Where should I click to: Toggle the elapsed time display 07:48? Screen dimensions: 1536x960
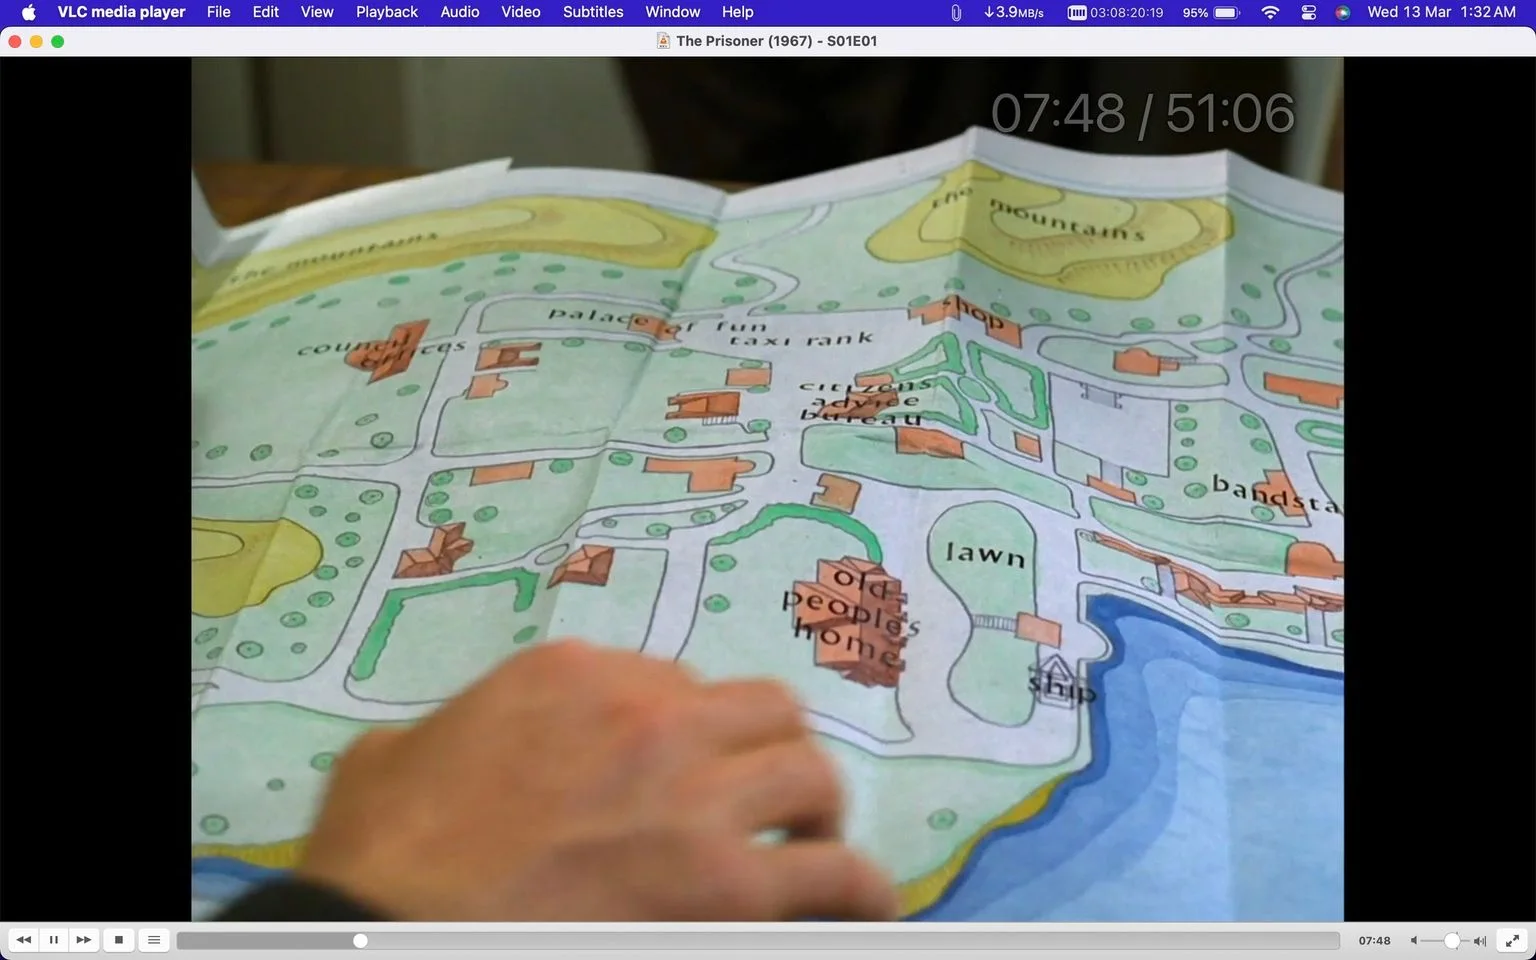click(1374, 941)
